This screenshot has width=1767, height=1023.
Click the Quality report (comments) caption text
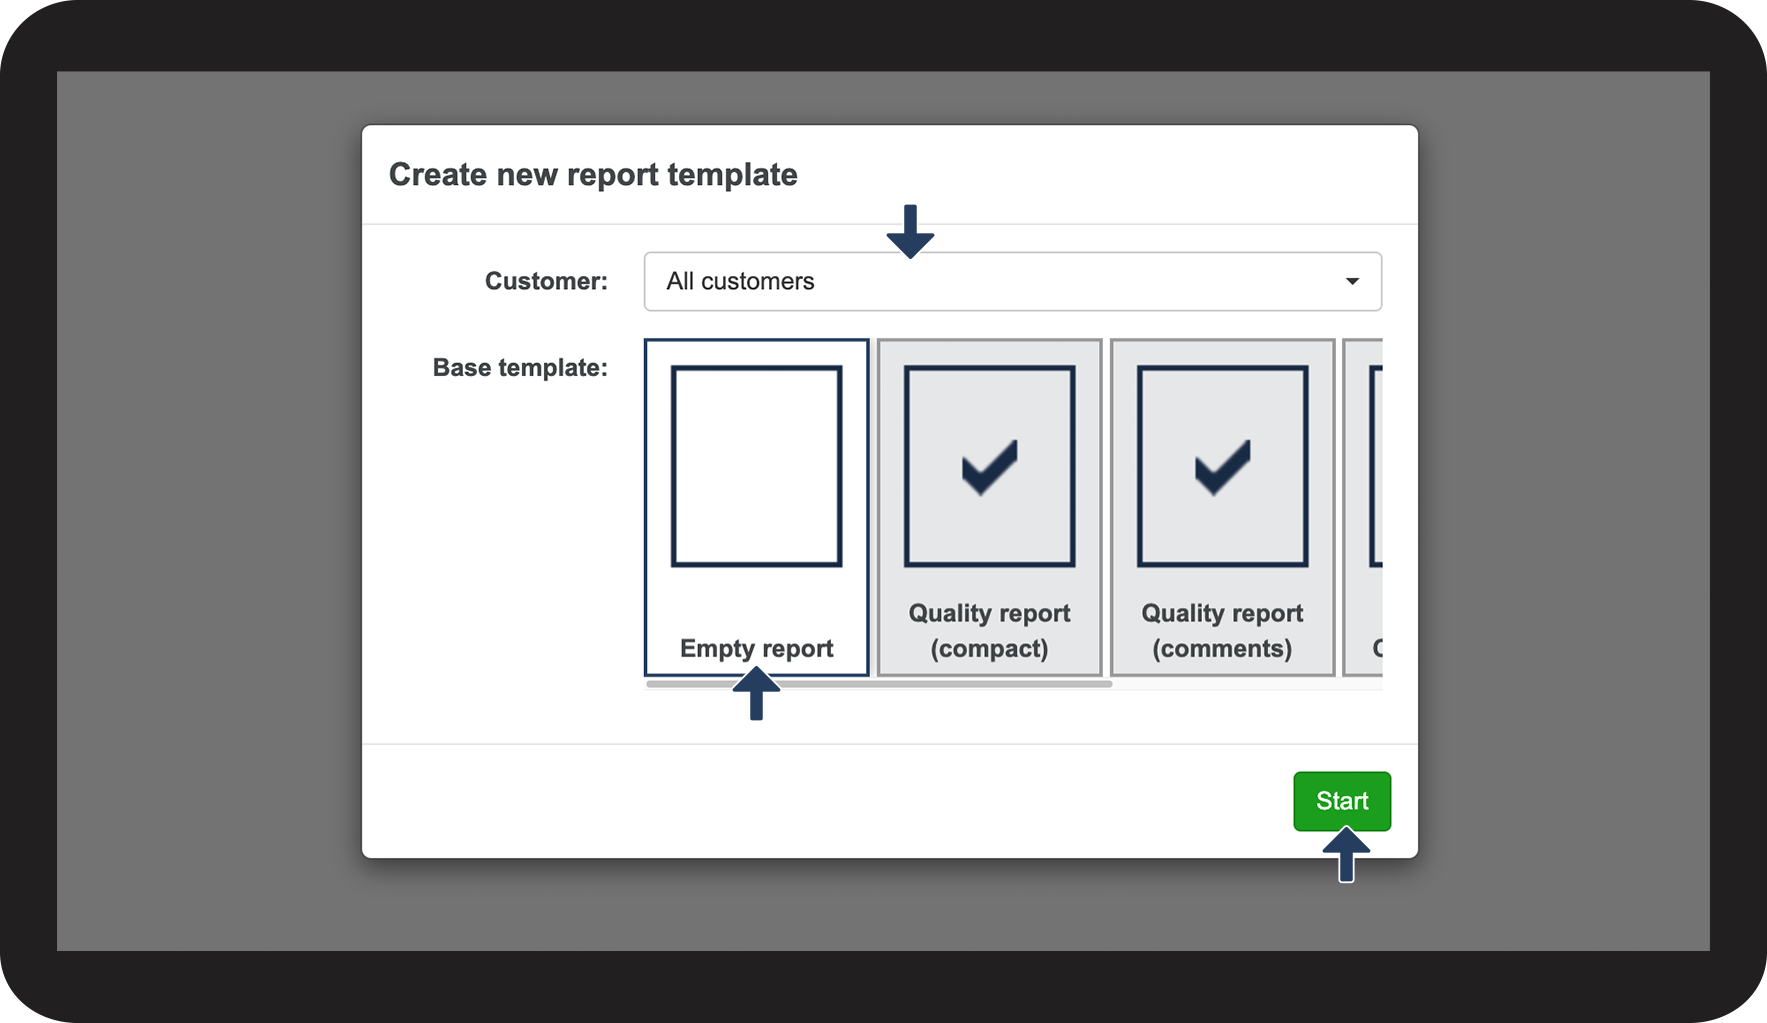pyautogui.click(x=1222, y=630)
